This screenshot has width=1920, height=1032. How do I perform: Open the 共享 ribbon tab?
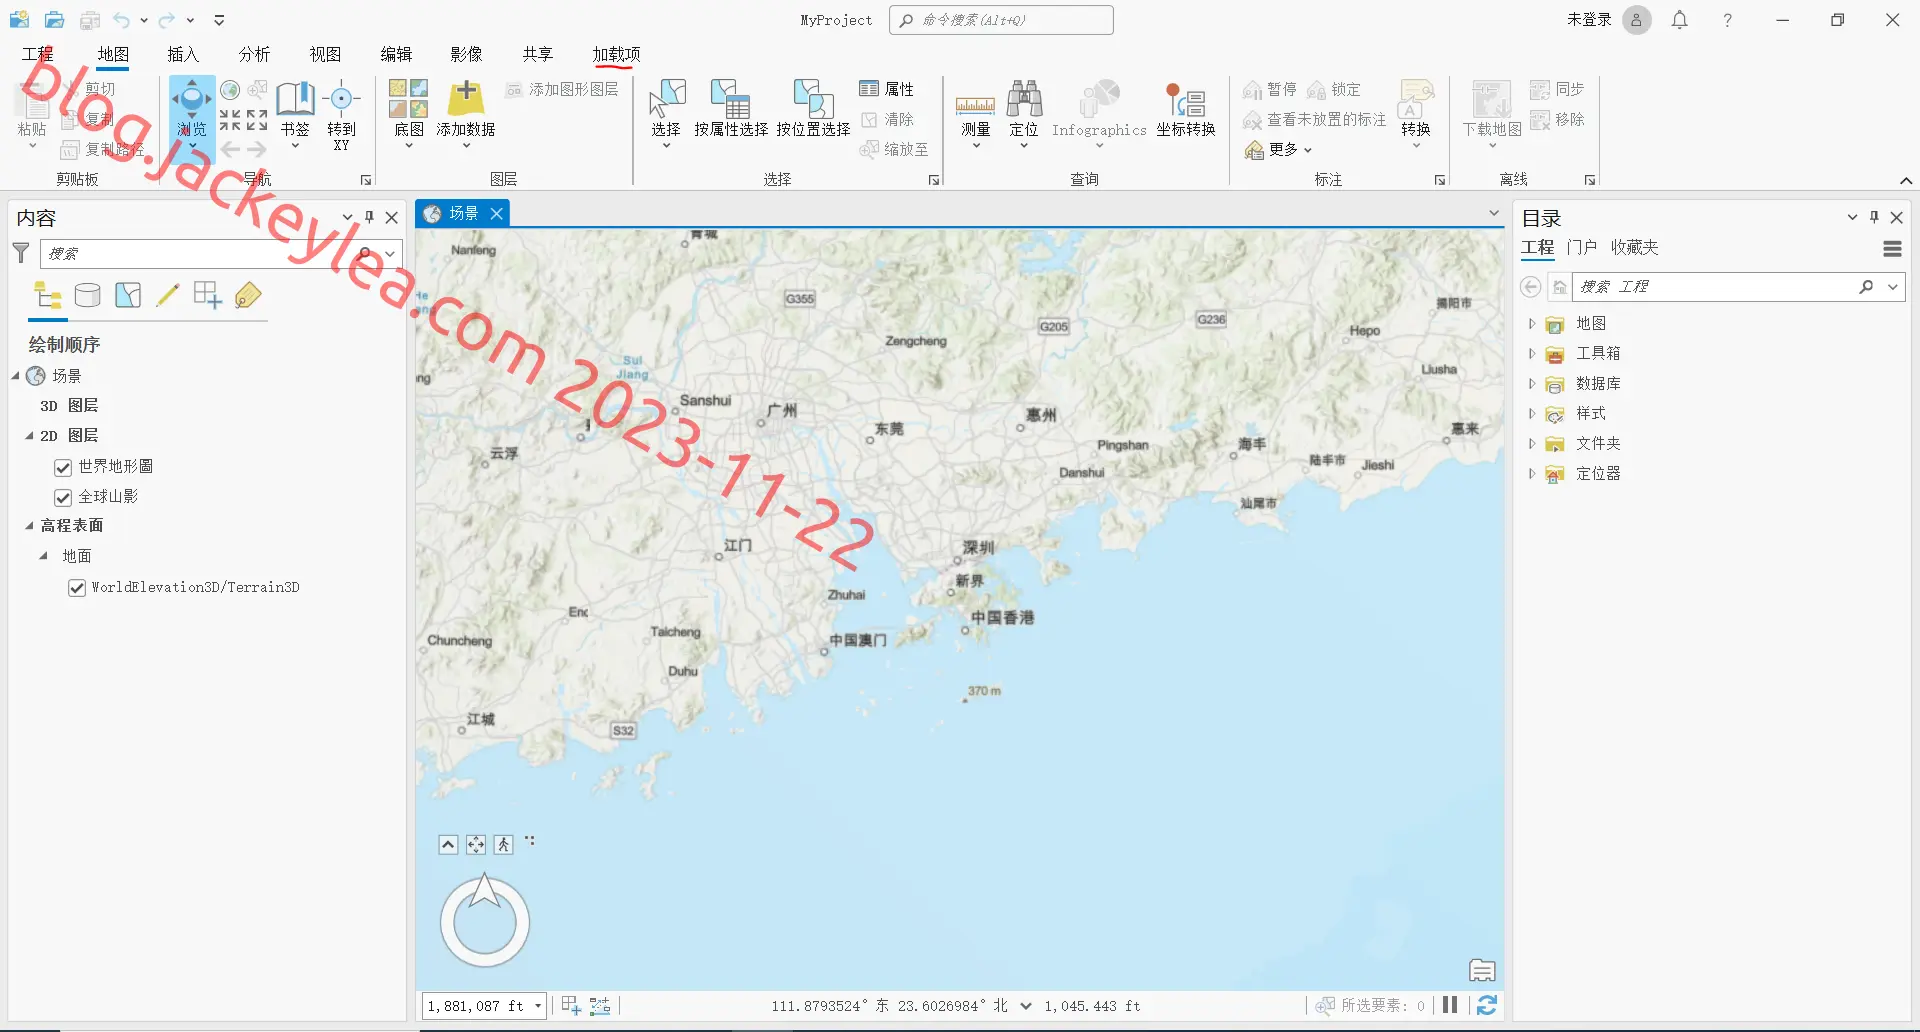coord(538,54)
